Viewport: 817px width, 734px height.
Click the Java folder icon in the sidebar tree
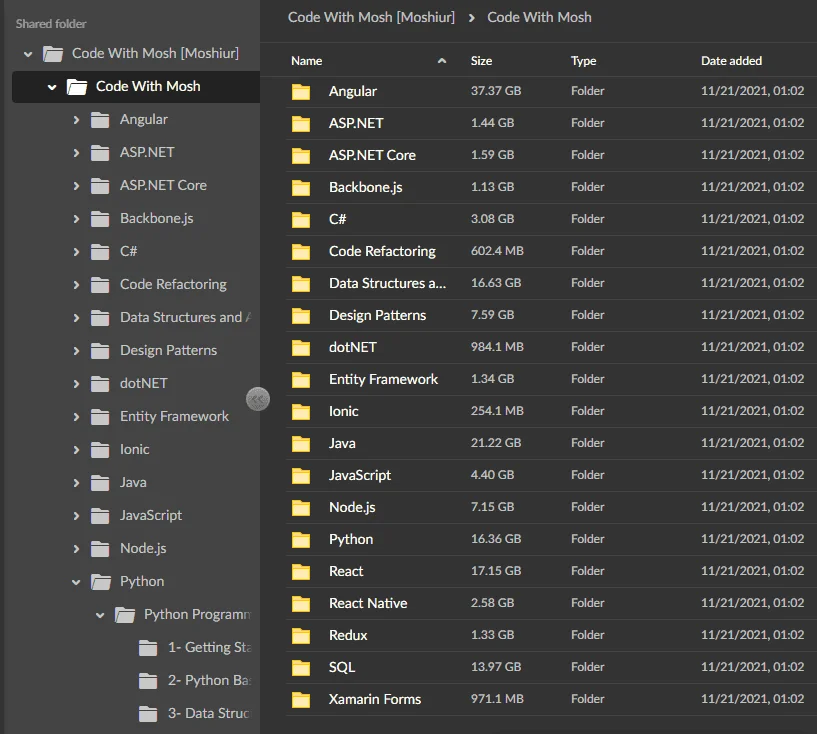pyautogui.click(x=100, y=483)
